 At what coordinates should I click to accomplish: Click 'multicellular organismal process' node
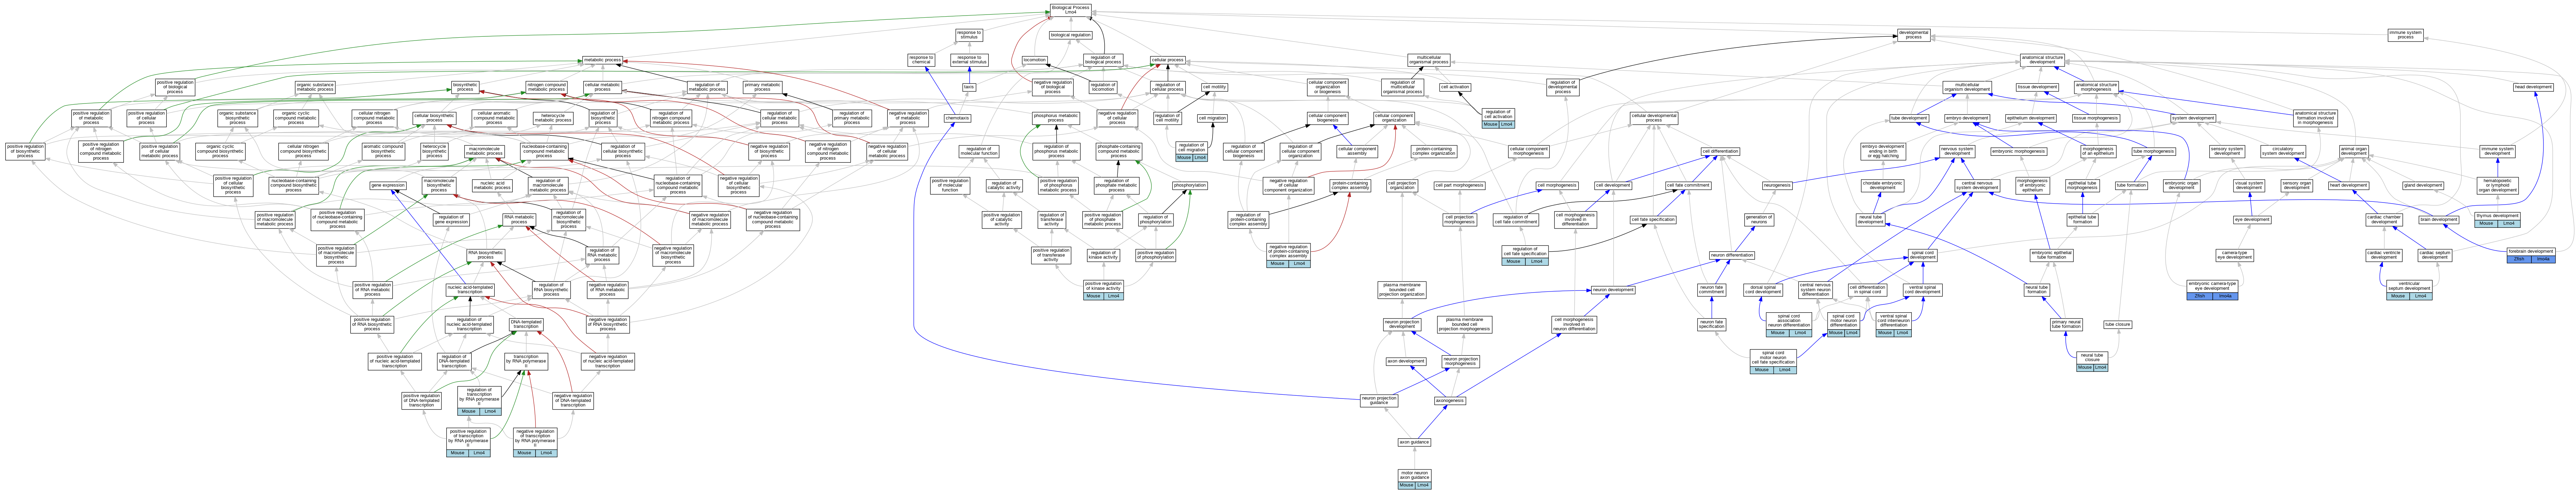click(1429, 60)
